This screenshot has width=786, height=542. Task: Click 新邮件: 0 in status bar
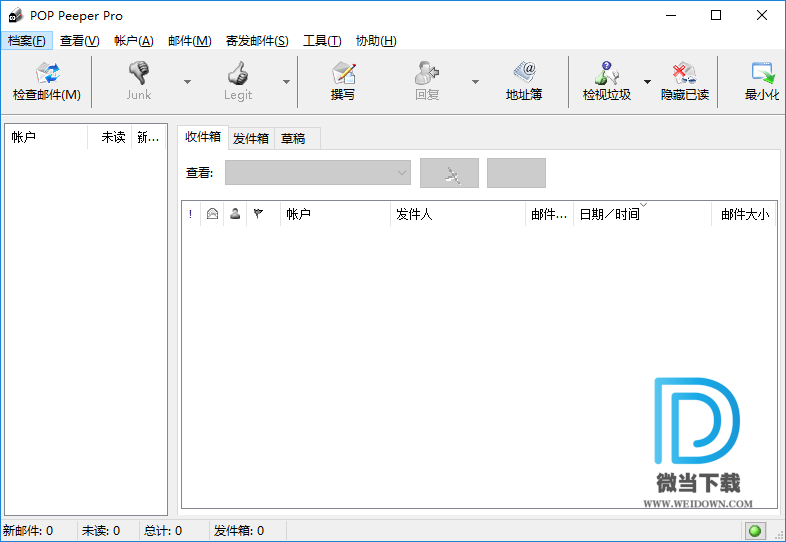pos(28,530)
